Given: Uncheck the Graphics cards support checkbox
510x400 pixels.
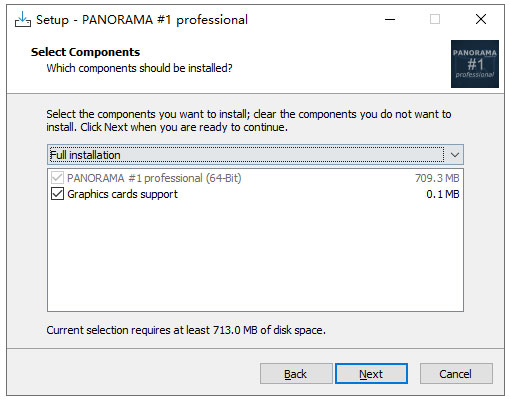Looking at the screenshot, I should 57,194.
